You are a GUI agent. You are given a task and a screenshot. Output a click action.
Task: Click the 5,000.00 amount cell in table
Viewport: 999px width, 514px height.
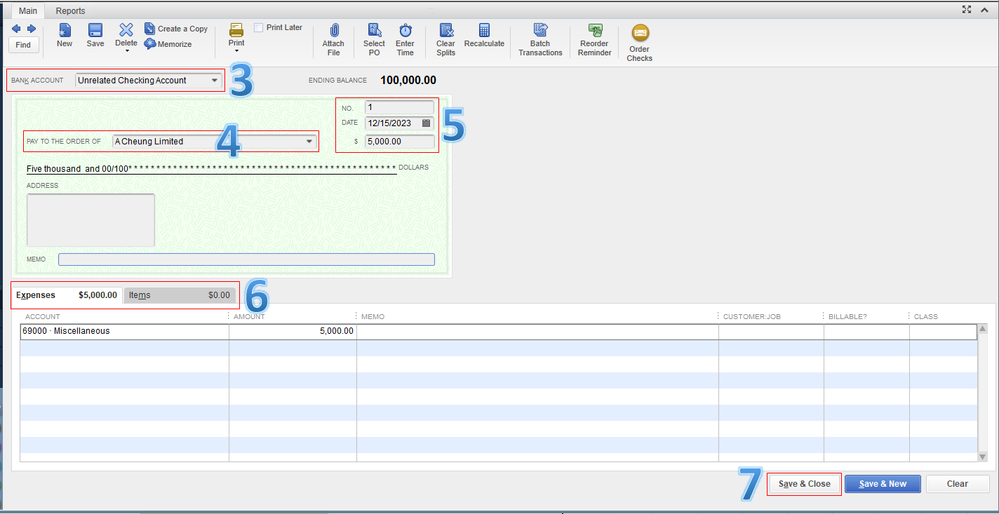pos(292,331)
